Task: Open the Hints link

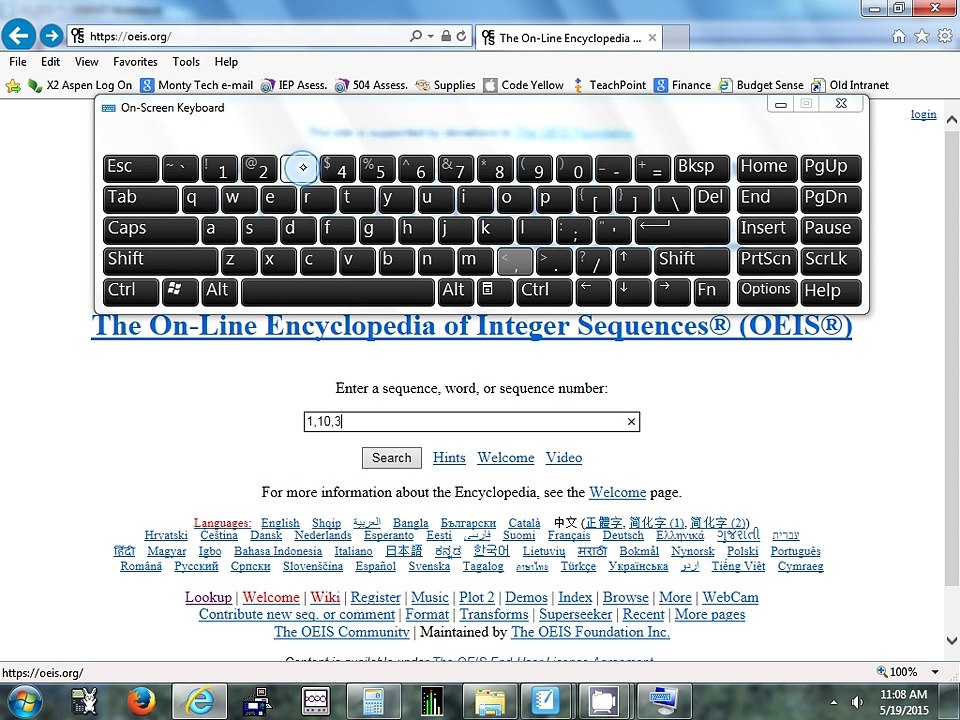Action: pos(449,458)
